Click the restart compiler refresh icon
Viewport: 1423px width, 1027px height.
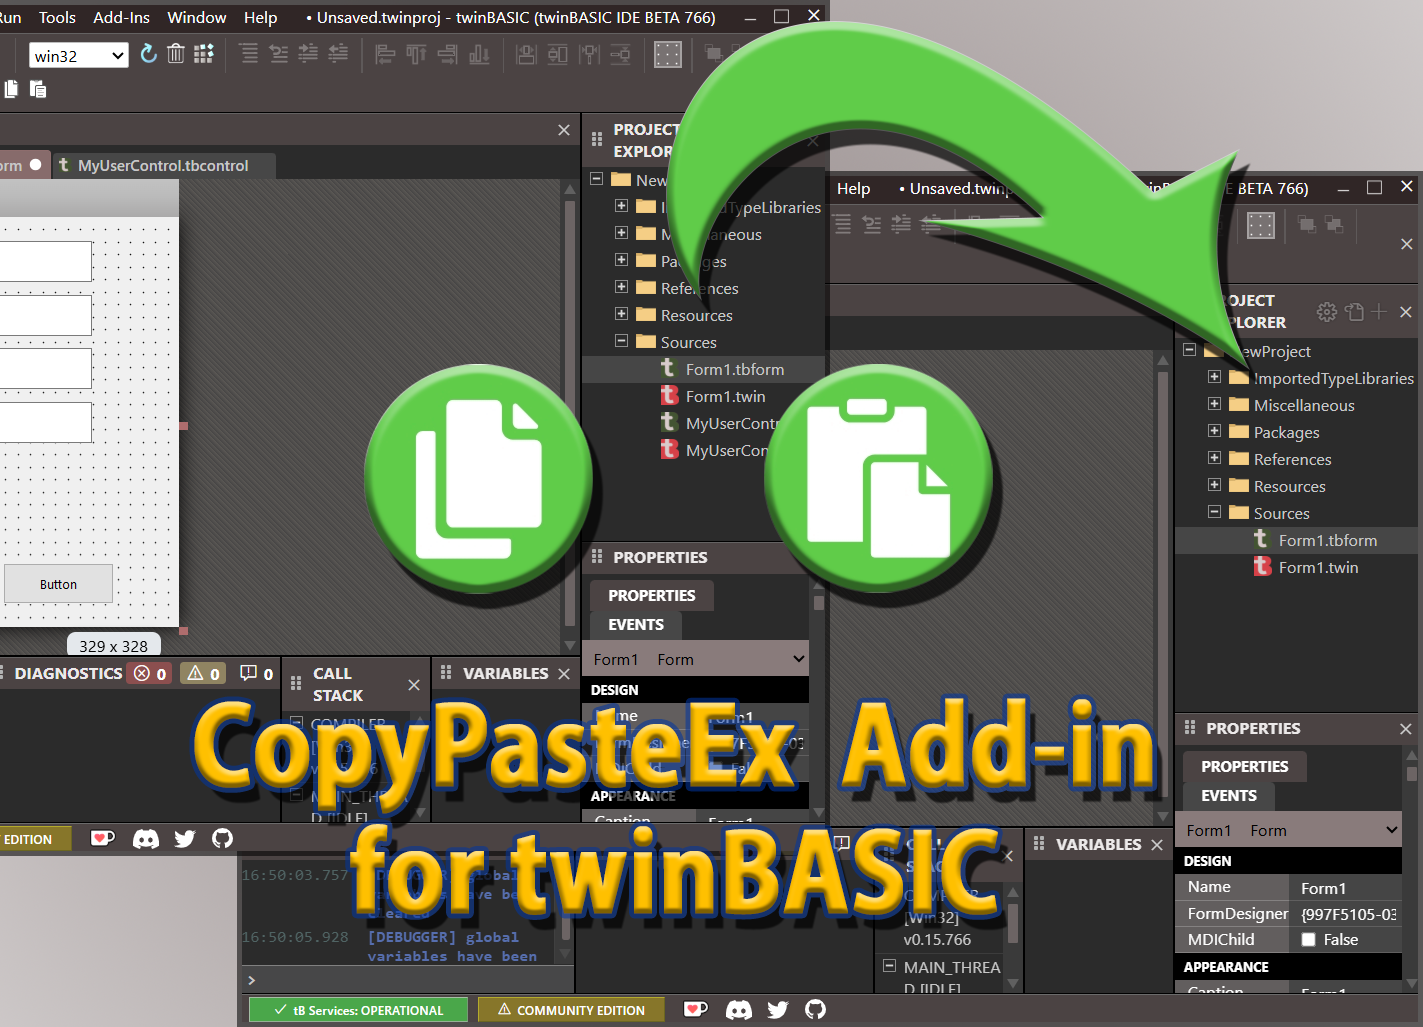pos(148,54)
